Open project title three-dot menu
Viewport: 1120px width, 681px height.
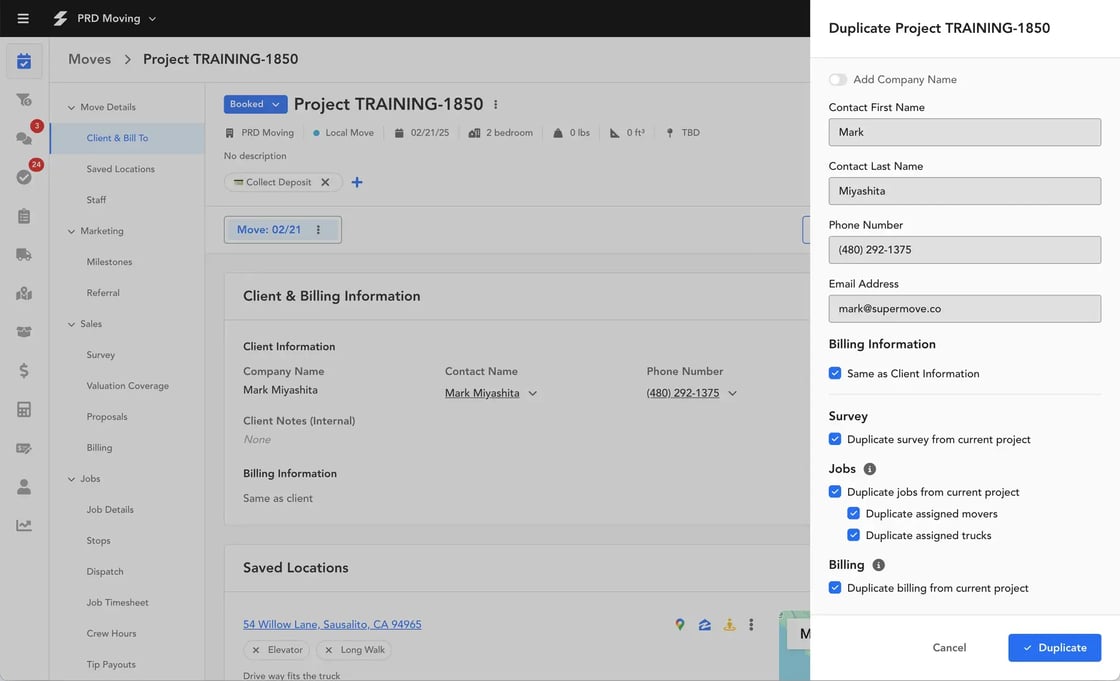[496, 104]
